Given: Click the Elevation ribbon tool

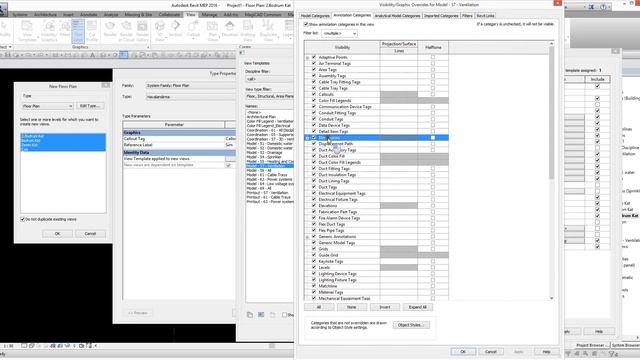Looking at the screenshot, I should point(229,29).
